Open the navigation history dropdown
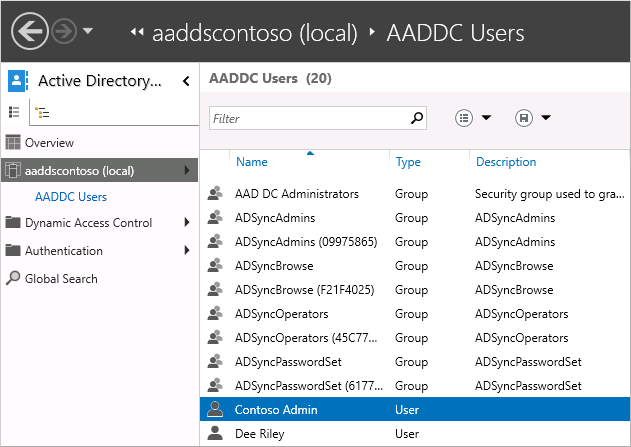631x447 pixels. [x=88, y=31]
